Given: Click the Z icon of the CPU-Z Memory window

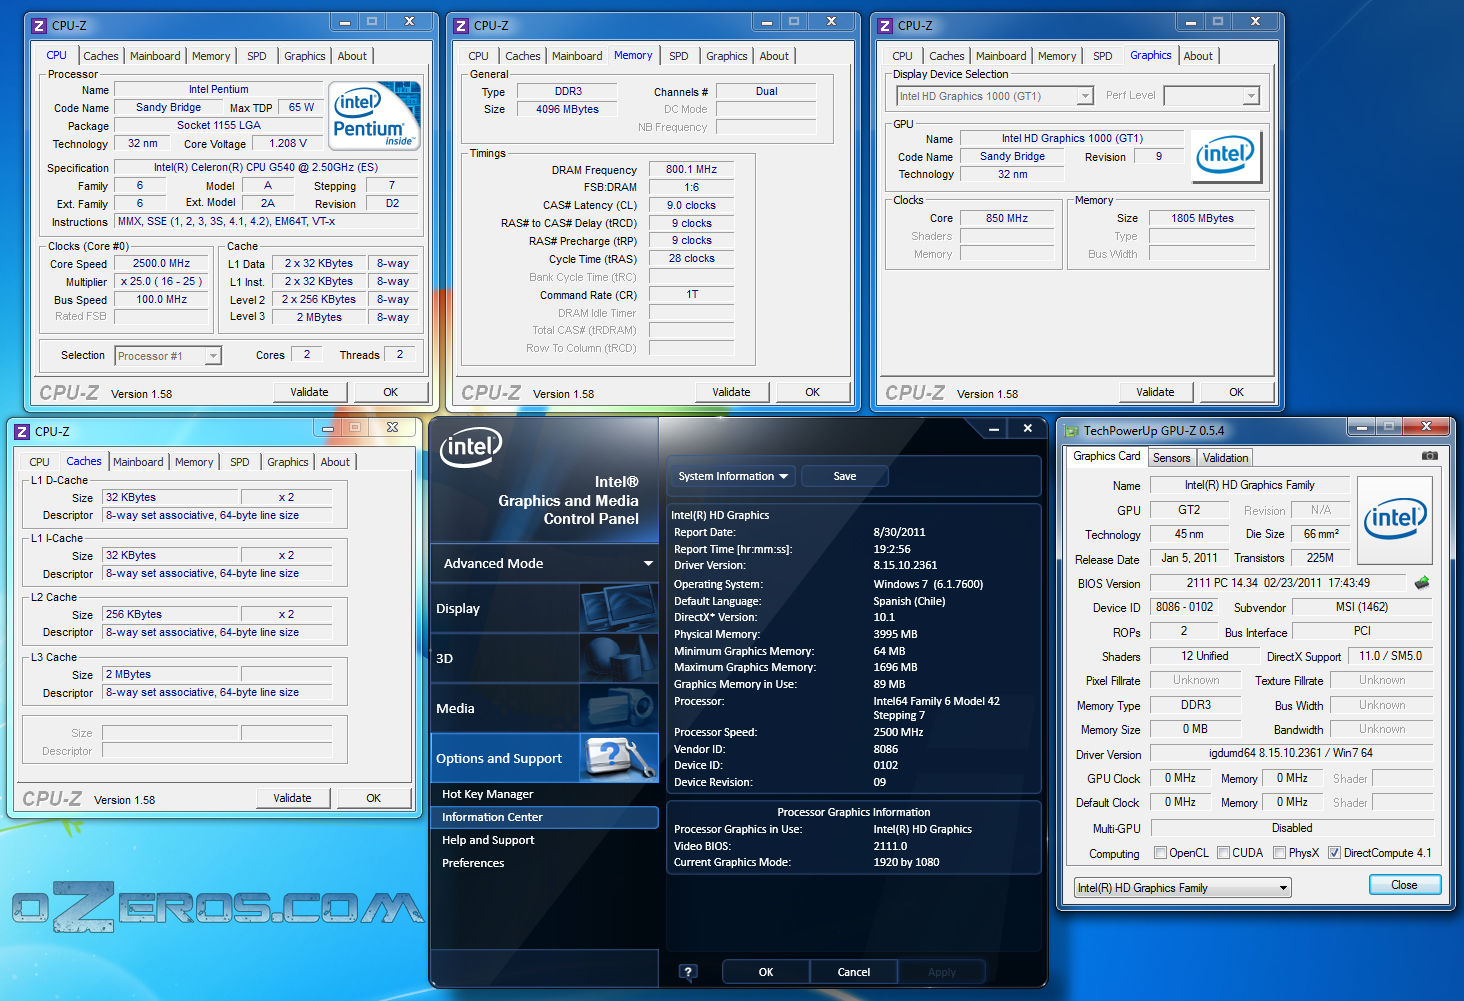Looking at the screenshot, I should pyautogui.click(x=460, y=25).
